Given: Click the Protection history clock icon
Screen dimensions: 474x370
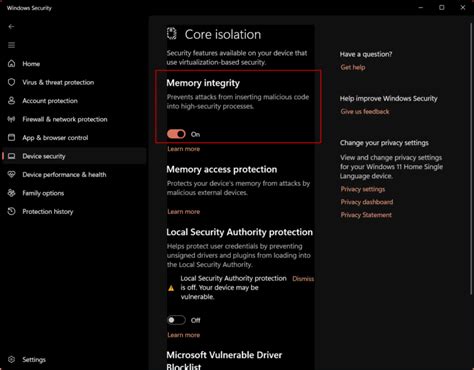Looking at the screenshot, I should coord(11,211).
